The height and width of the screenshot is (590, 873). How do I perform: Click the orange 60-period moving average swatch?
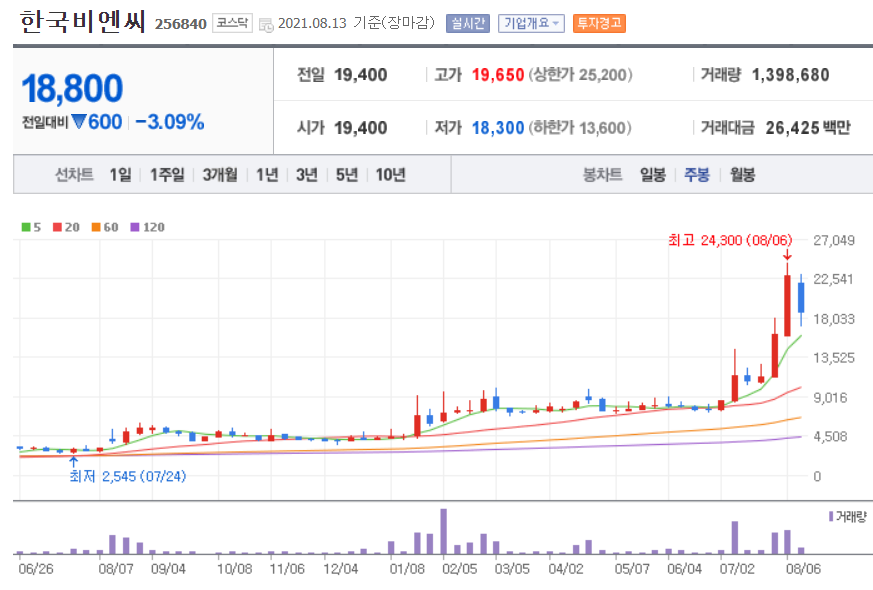click(x=96, y=227)
